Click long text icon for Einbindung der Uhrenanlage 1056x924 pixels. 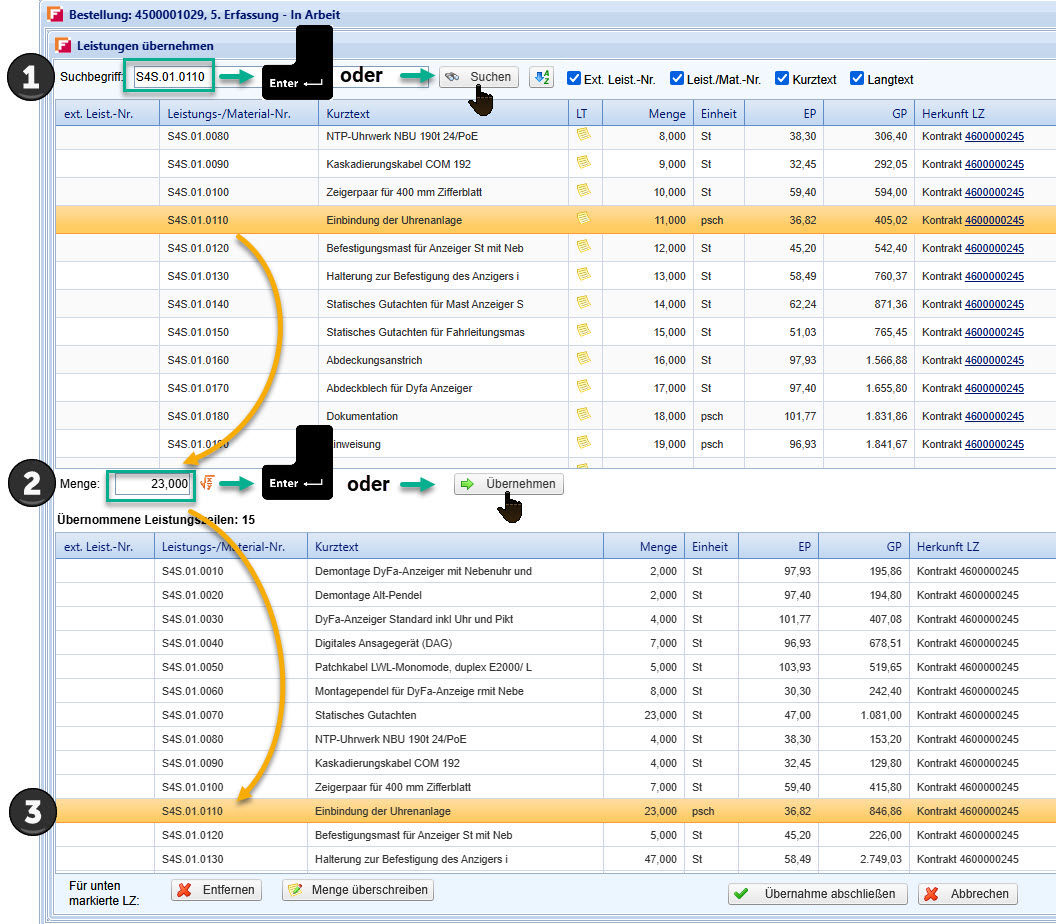click(x=583, y=219)
